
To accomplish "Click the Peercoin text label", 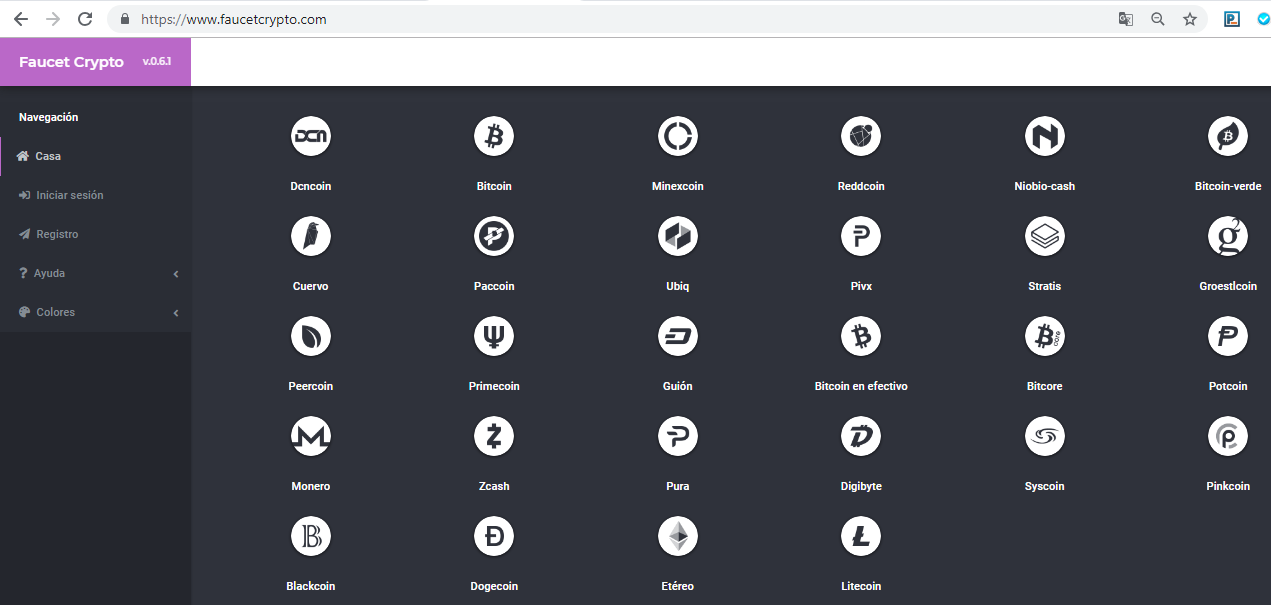I will coord(311,386).
